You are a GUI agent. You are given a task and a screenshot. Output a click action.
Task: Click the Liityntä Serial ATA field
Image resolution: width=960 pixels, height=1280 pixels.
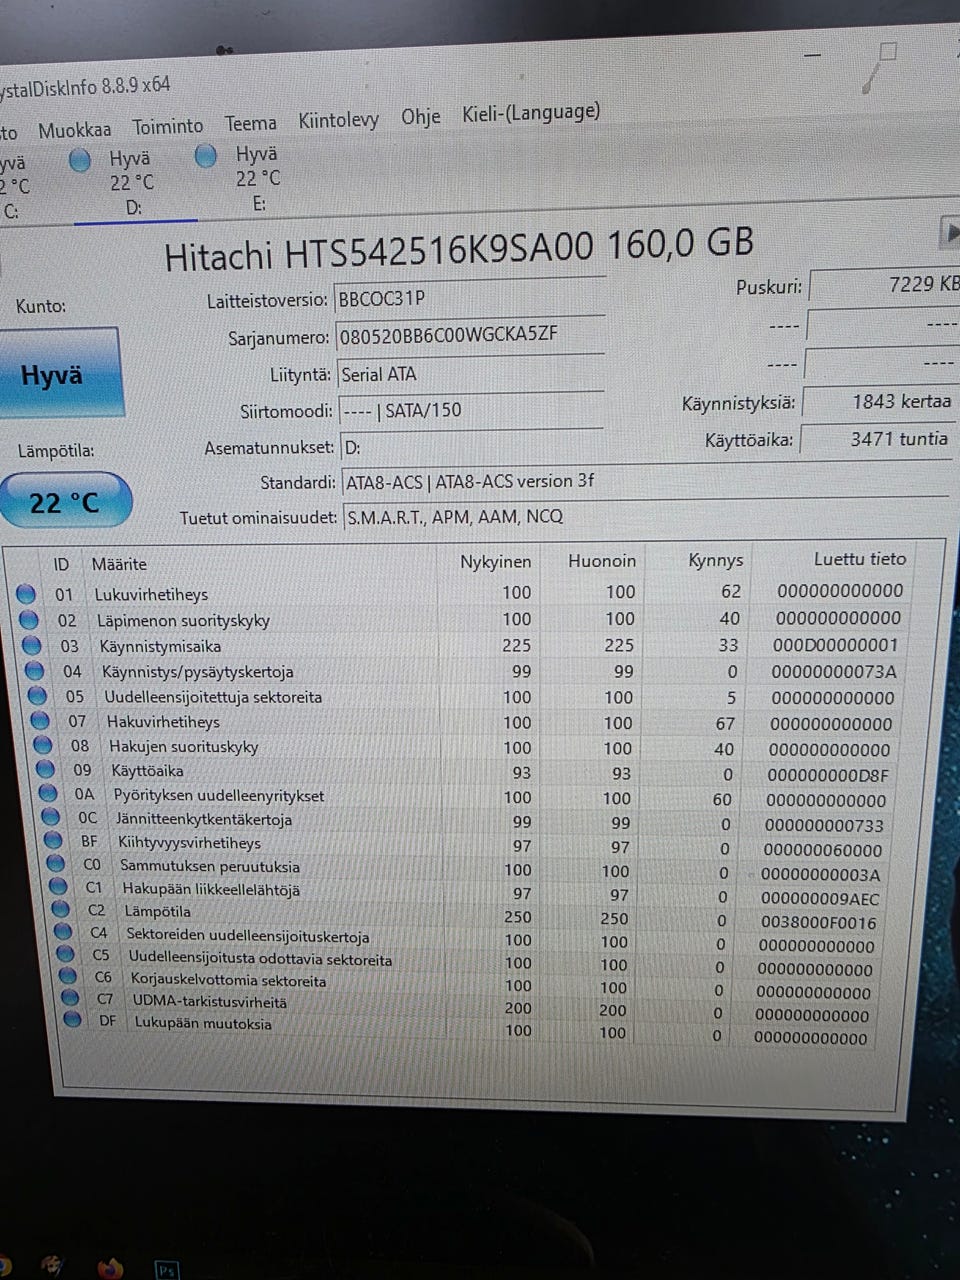470,374
